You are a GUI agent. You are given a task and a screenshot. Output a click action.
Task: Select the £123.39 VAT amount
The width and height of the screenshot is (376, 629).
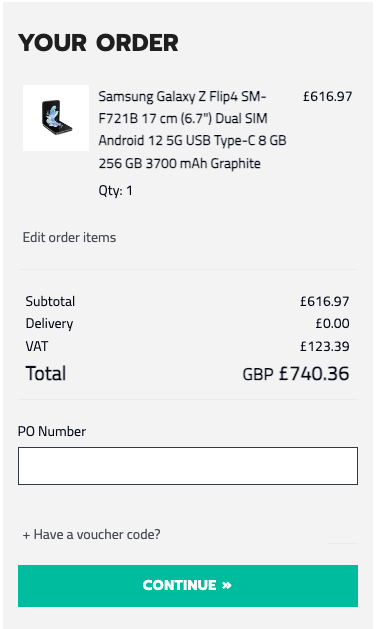325,346
